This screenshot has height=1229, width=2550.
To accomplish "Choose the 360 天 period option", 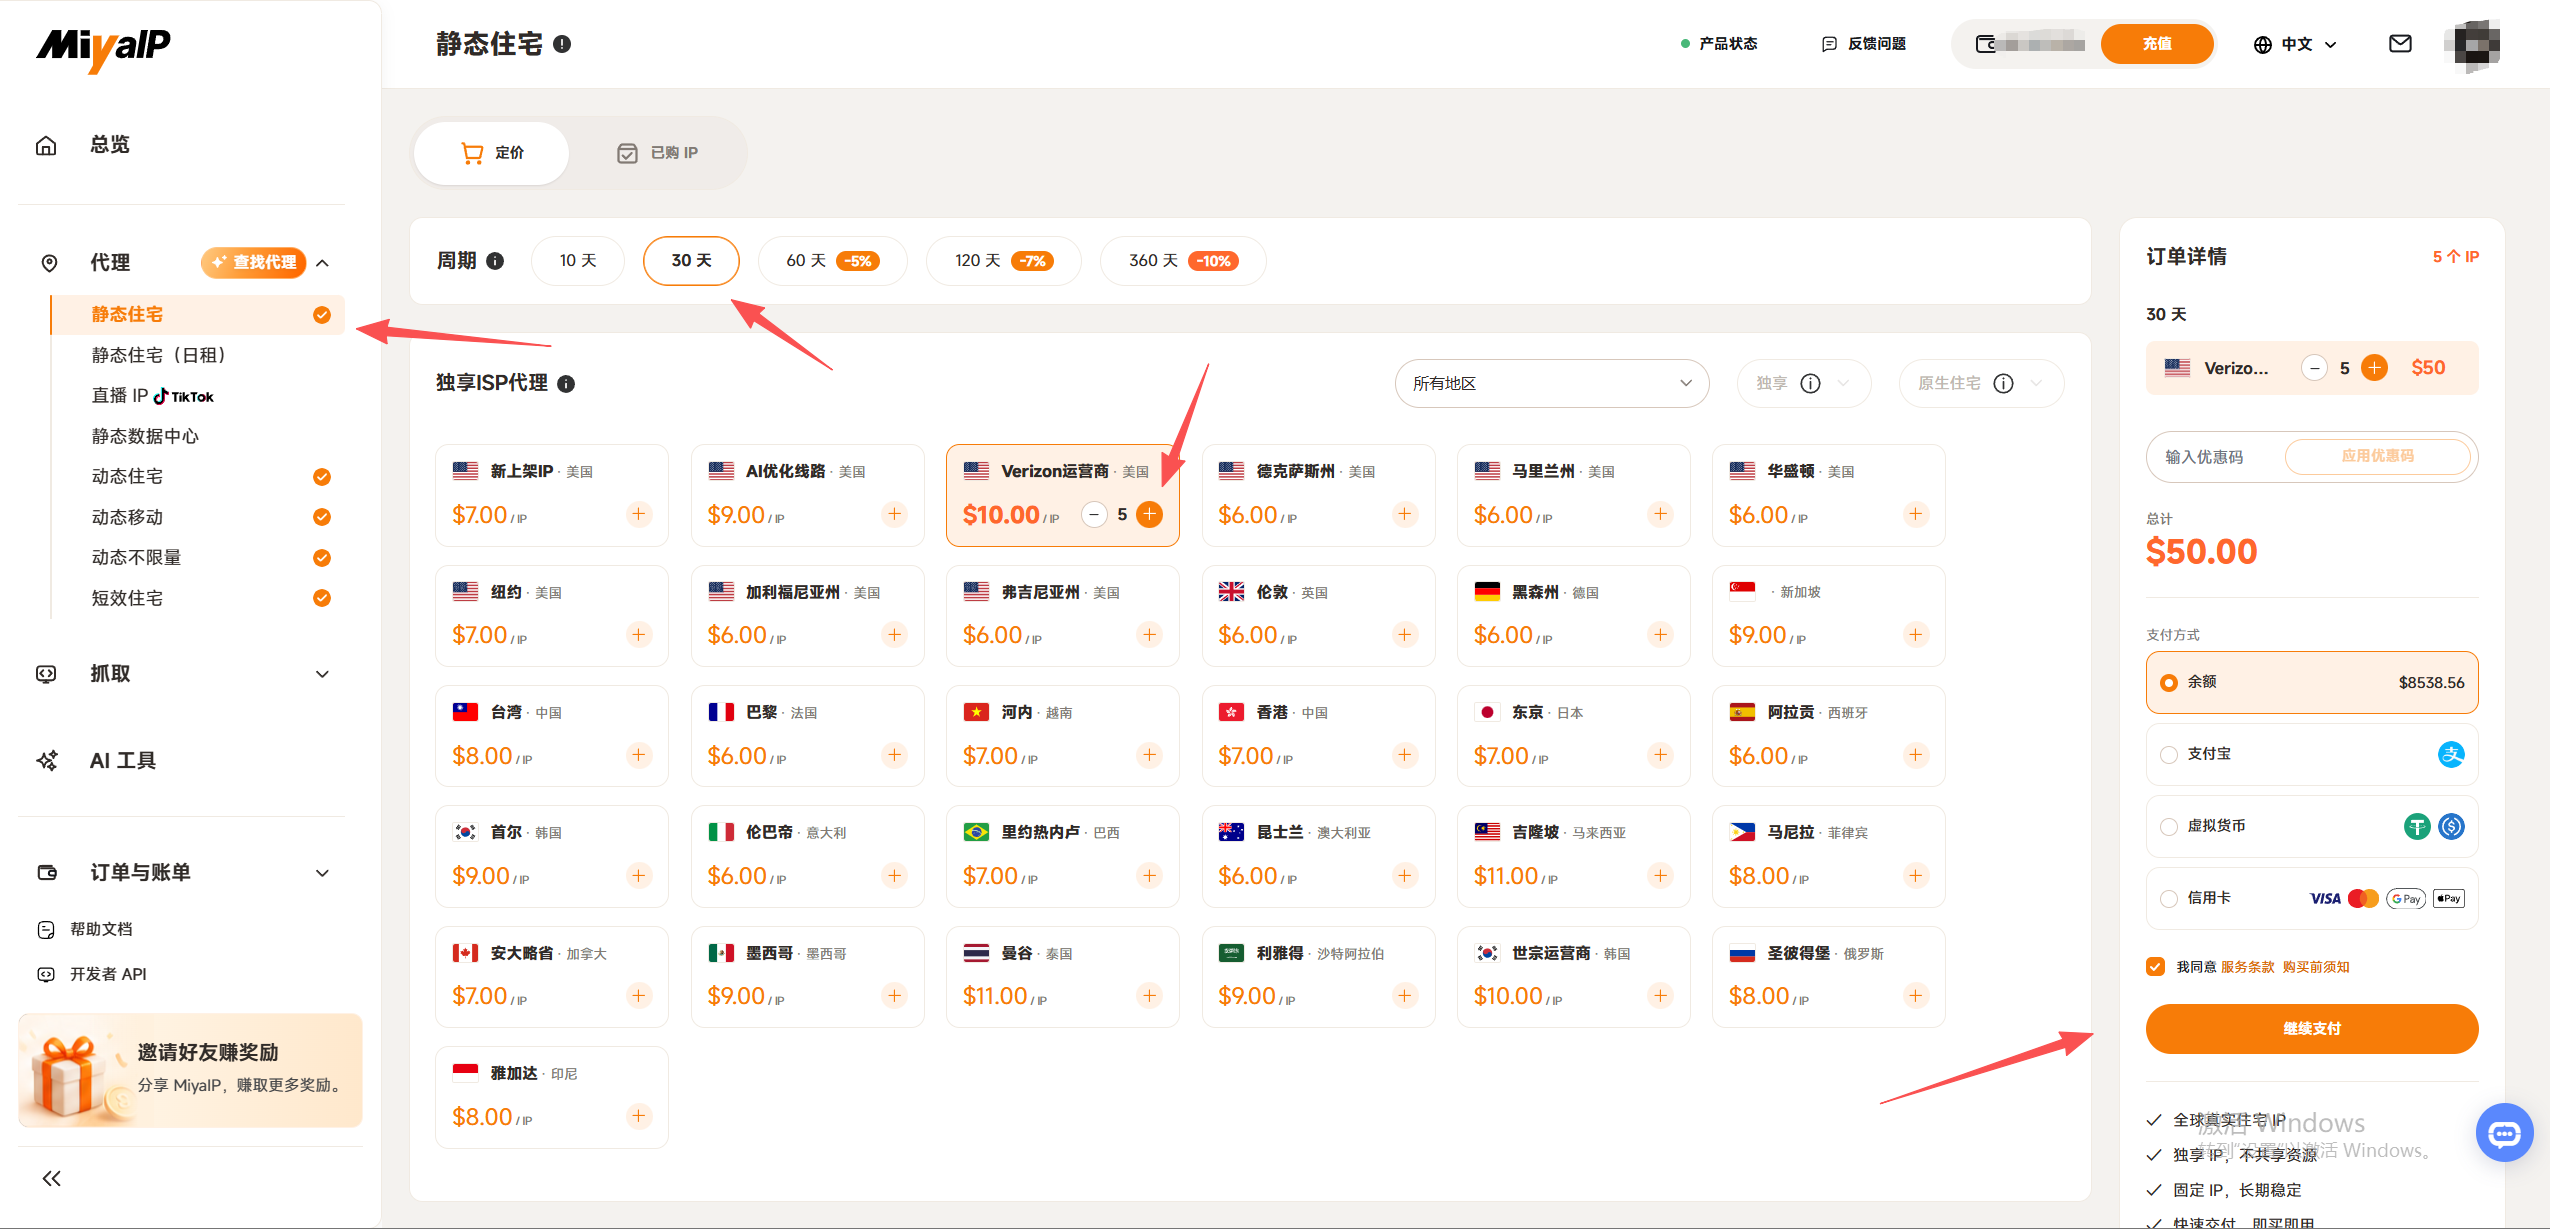I will [1183, 261].
